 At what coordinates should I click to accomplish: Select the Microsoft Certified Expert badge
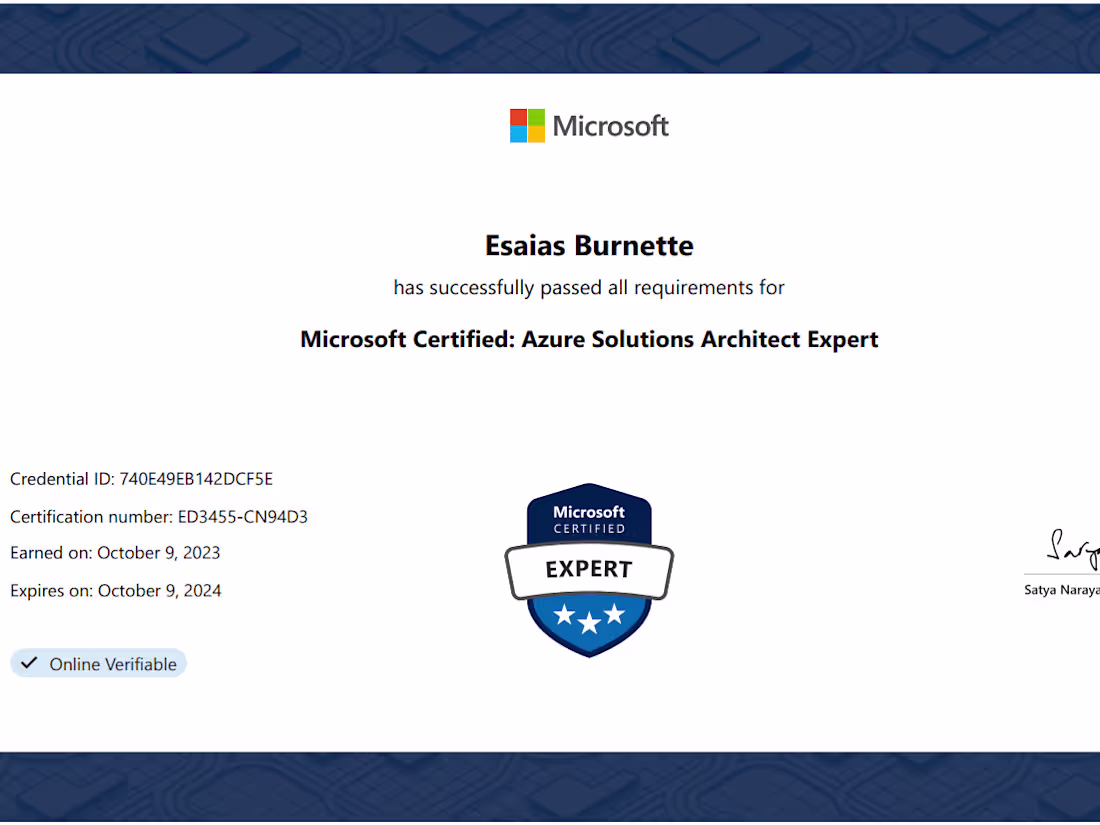coord(589,568)
